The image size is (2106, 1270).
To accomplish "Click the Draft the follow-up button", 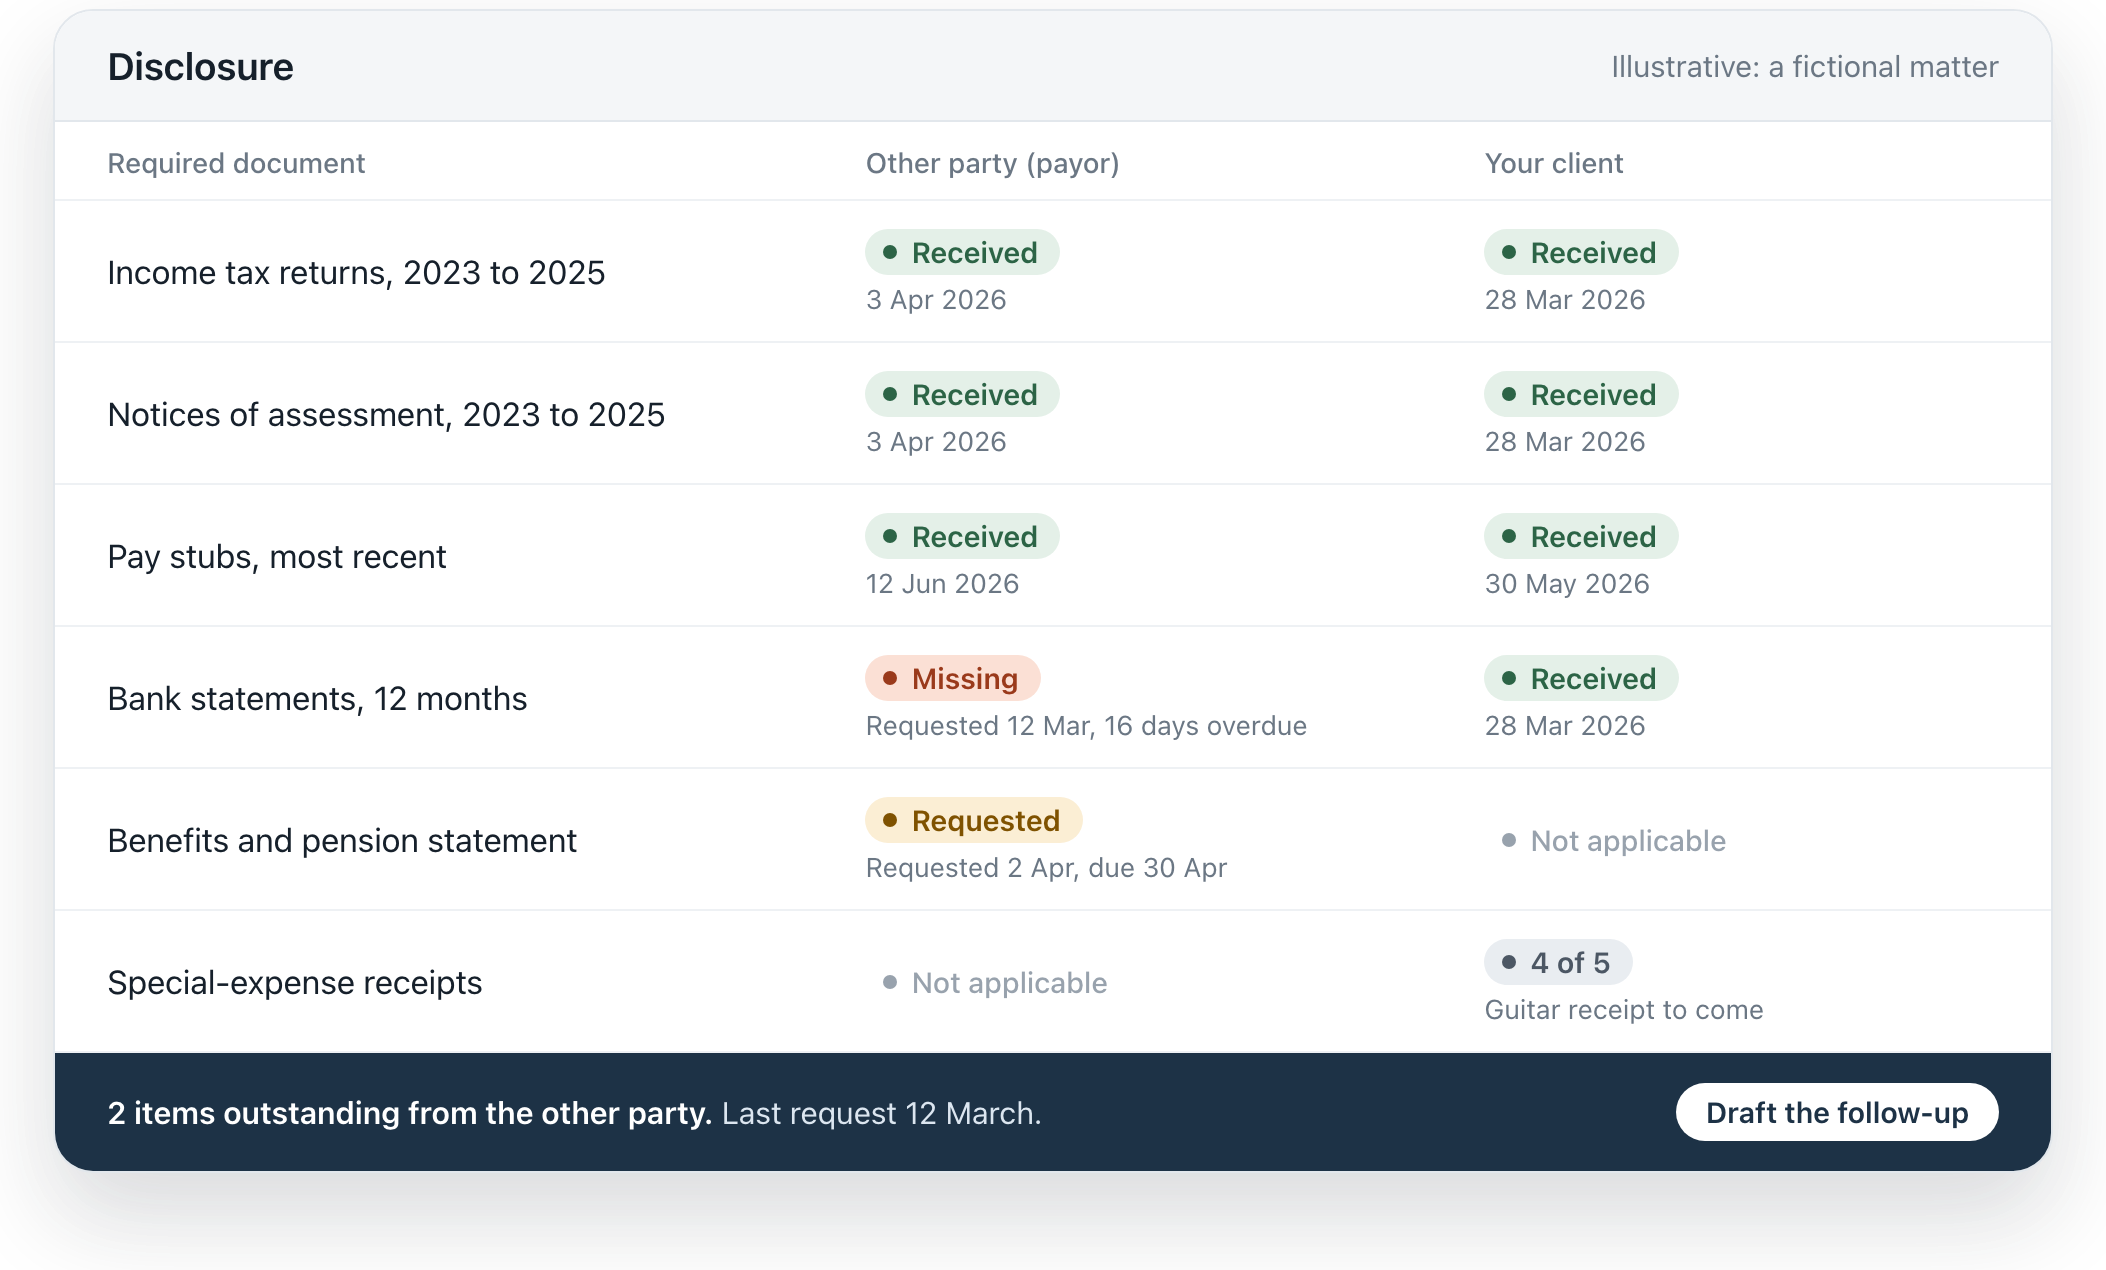I will click(x=1837, y=1112).
